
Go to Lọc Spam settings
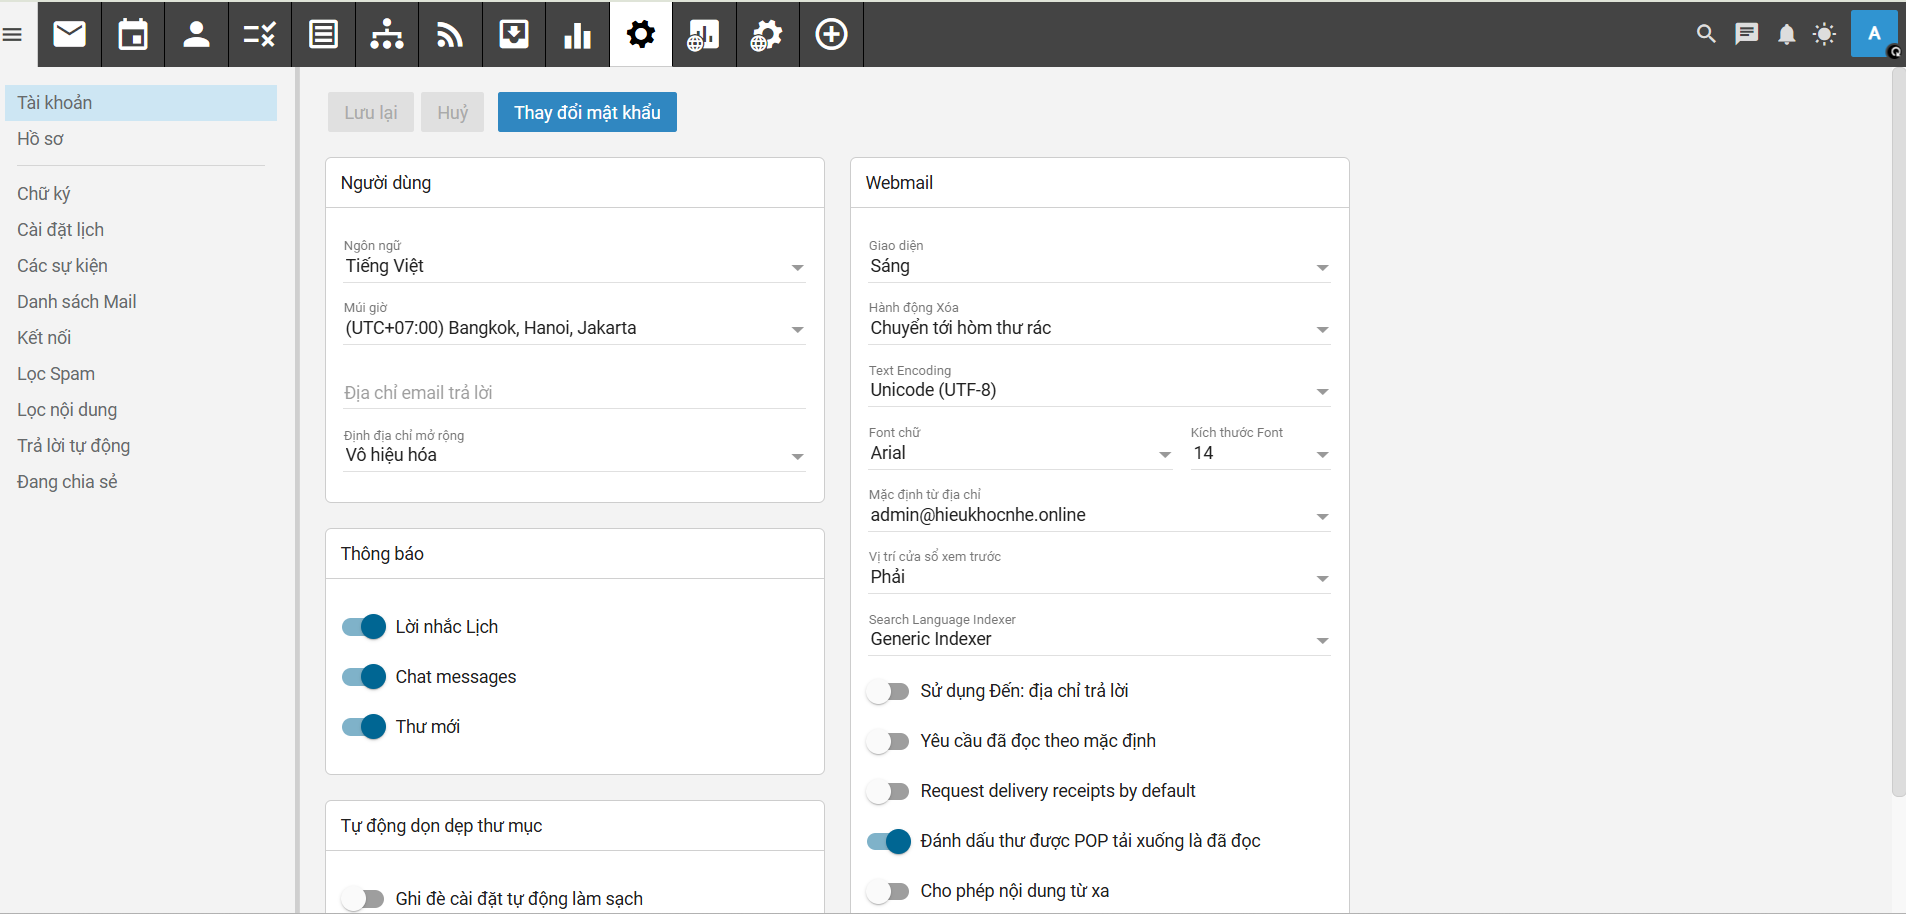56,374
